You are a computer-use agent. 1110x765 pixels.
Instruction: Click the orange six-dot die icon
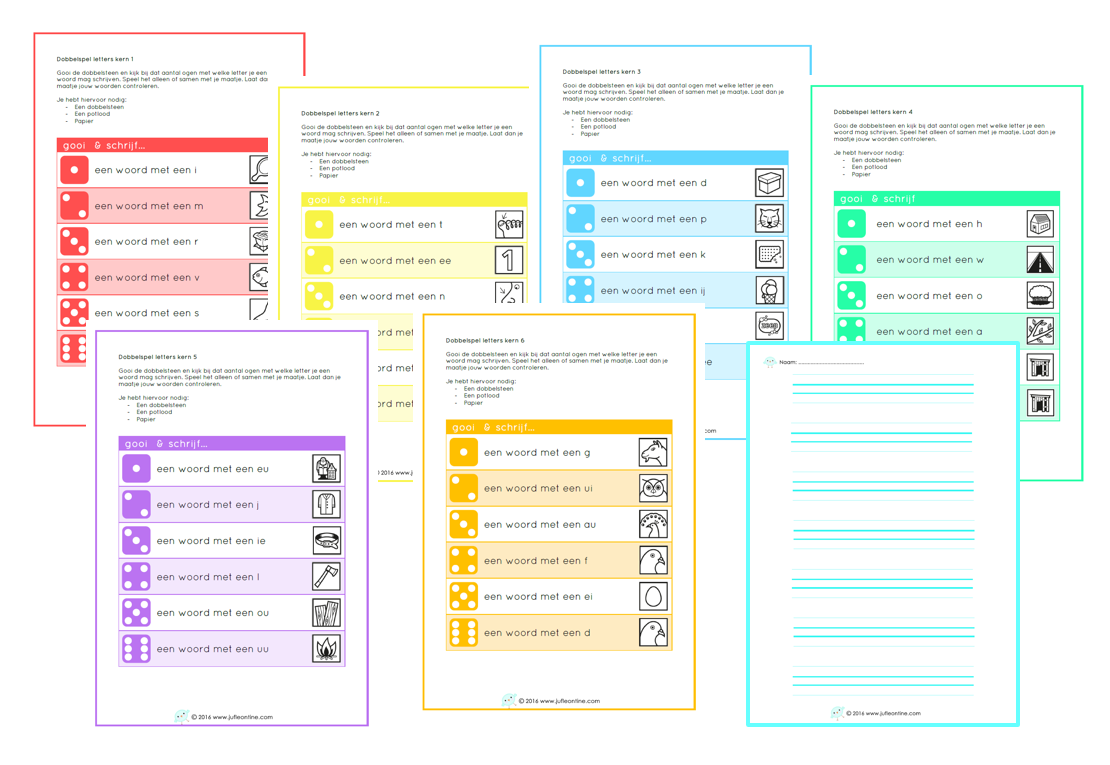point(463,633)
